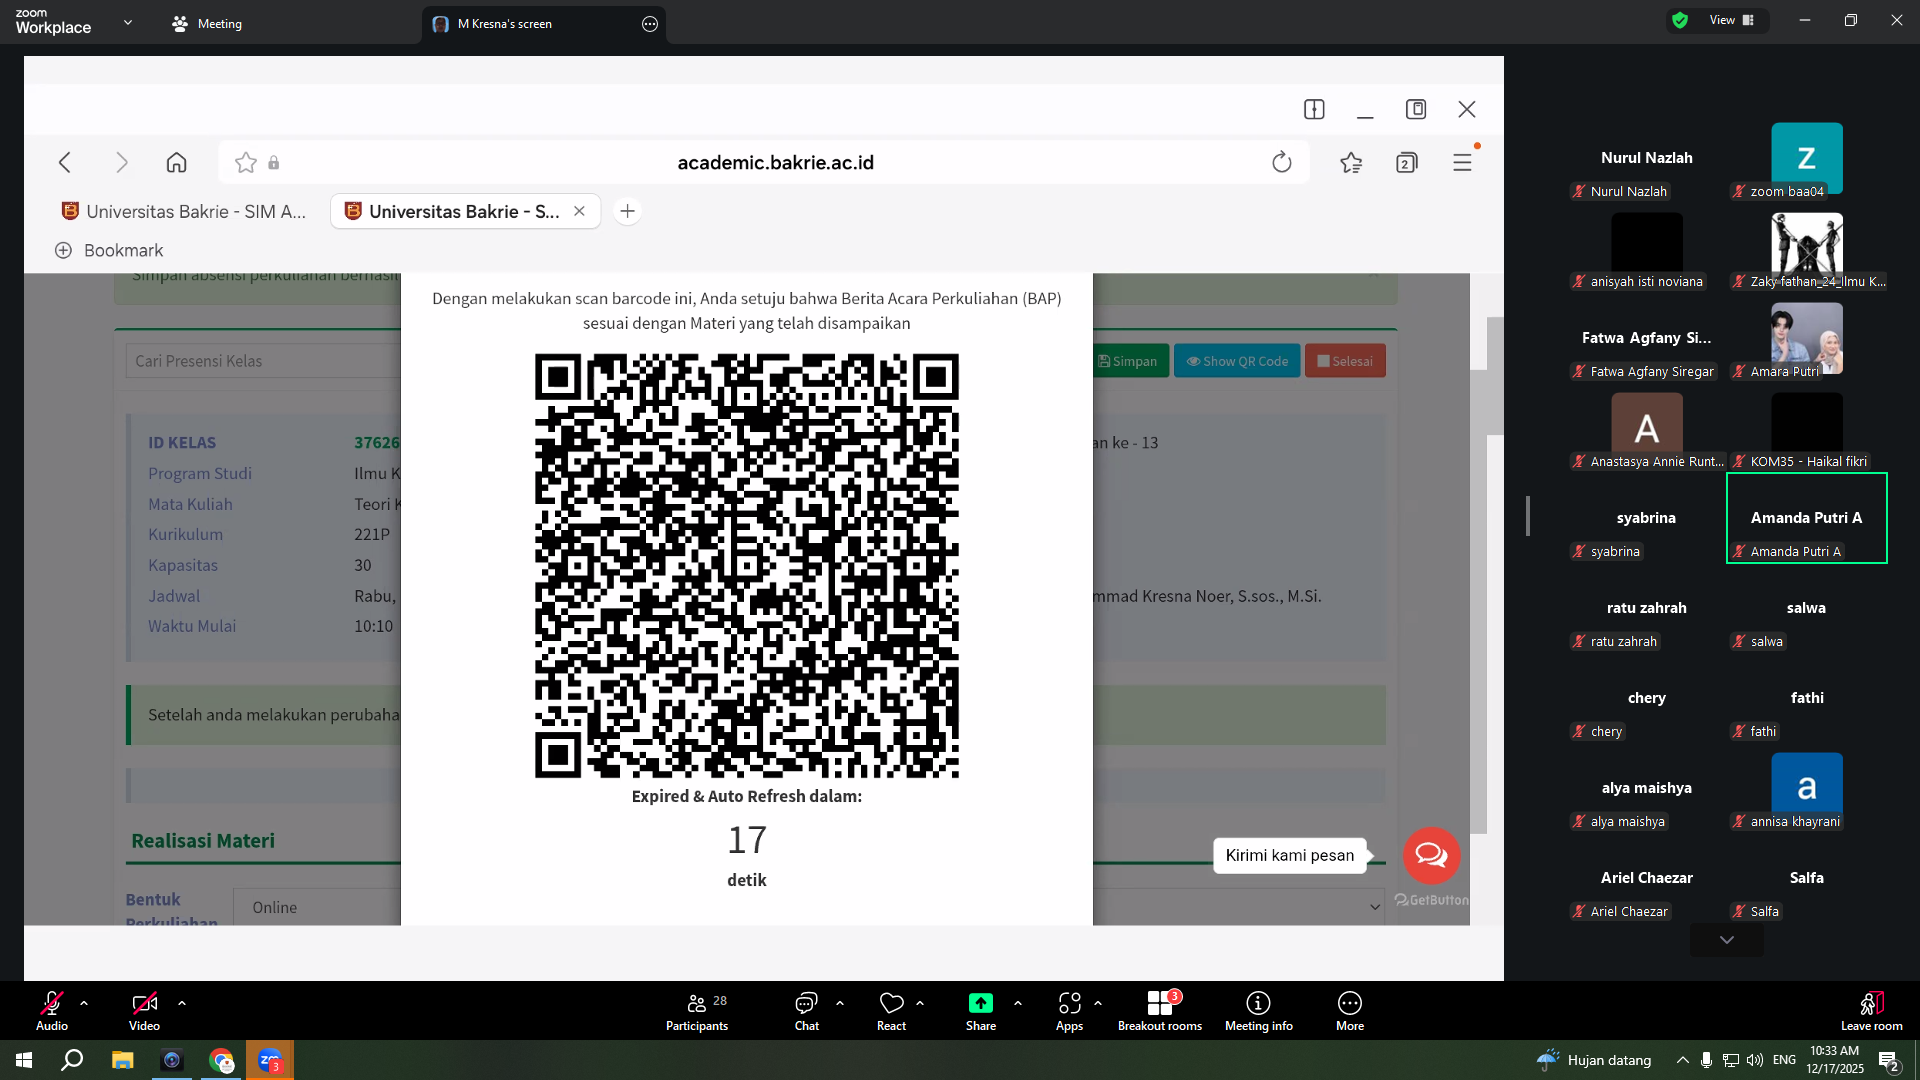The image size is (1920, 1080).
Task: Open the Apps panel
Action: pos(1069,1011)
